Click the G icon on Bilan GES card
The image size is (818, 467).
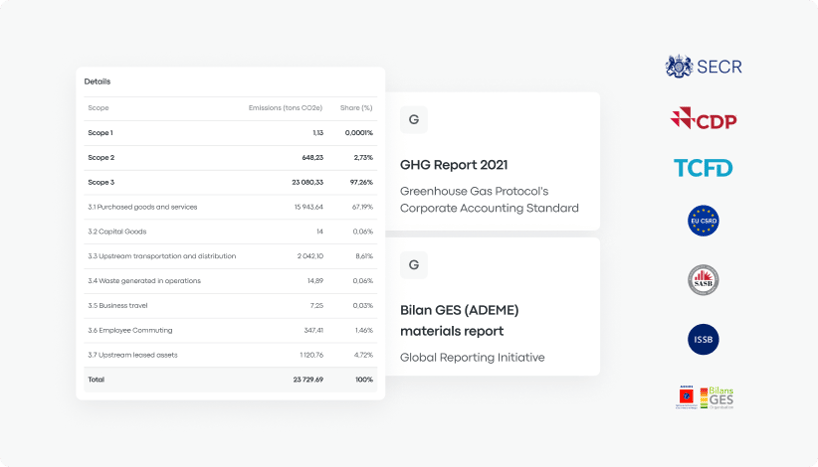point(414,265)
